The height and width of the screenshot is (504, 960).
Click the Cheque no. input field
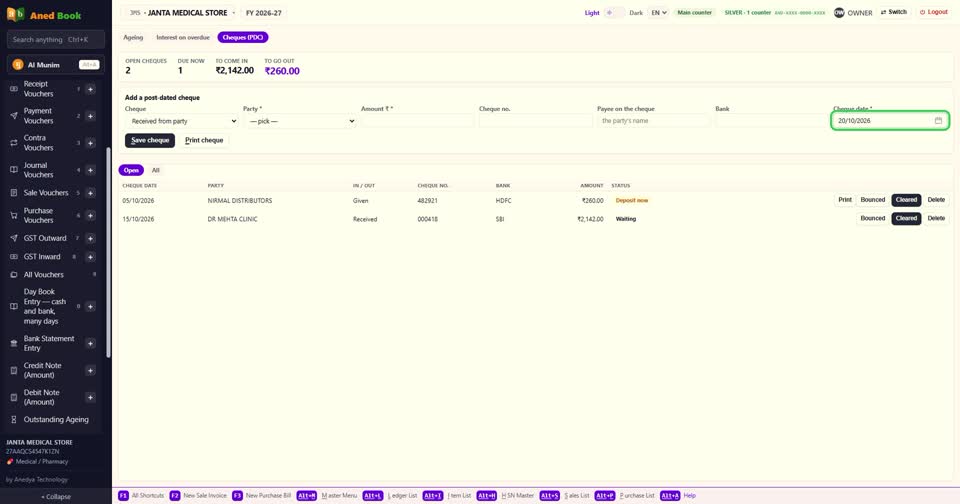click(536, 121)
